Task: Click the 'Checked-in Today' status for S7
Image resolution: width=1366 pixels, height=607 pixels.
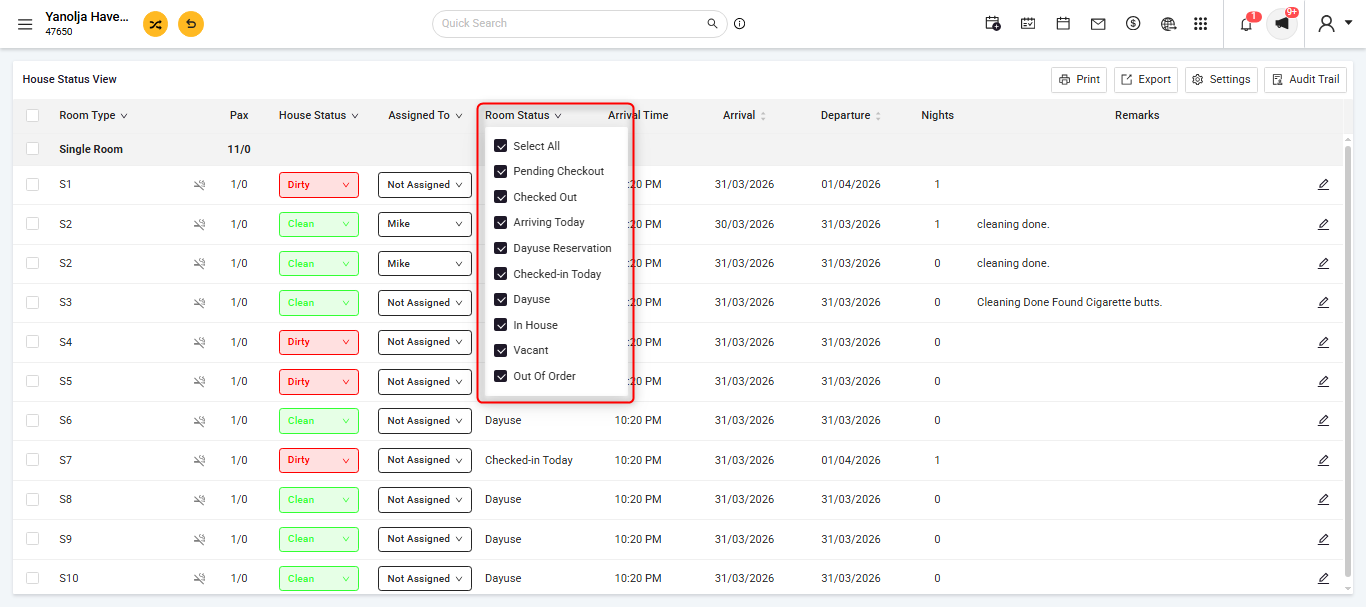Action: pos(529,460)
